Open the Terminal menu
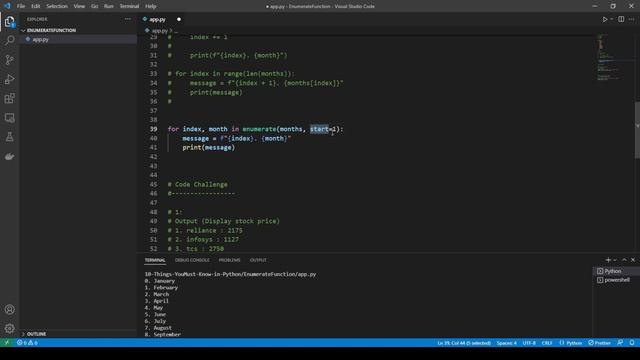 click(x=129, y=6)
